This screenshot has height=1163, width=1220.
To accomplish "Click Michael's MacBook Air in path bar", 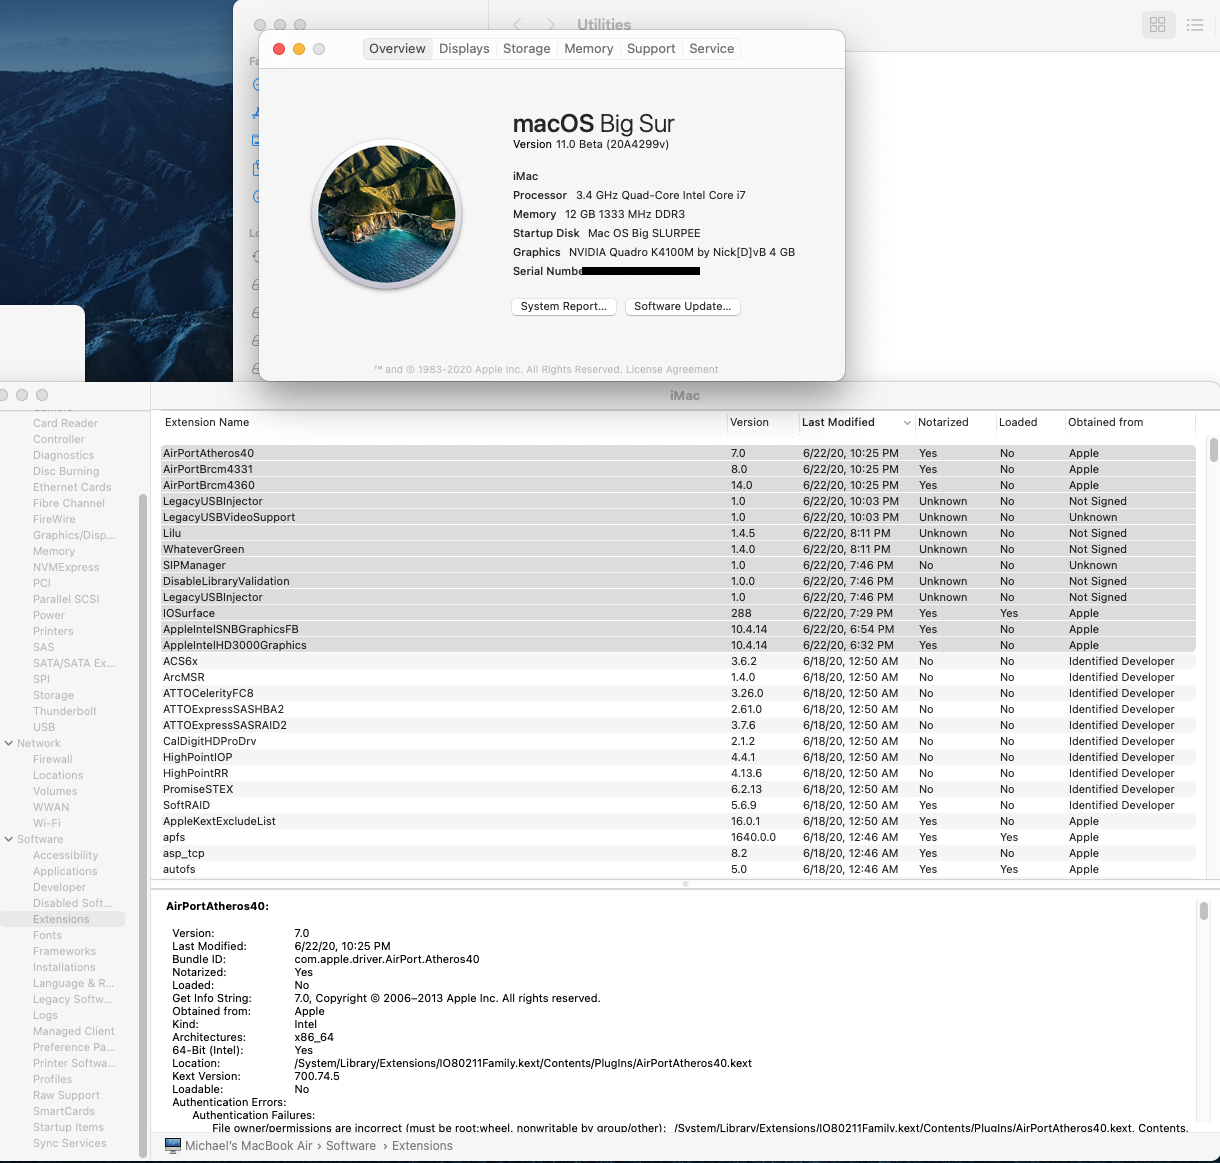I will [249, 1146].
